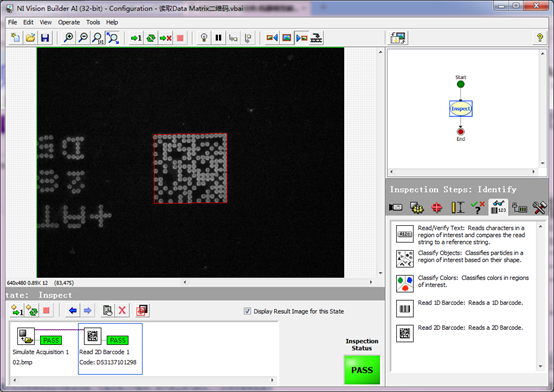Select the Zoom In tool
The image size is (554, 392).
[68, 38]
